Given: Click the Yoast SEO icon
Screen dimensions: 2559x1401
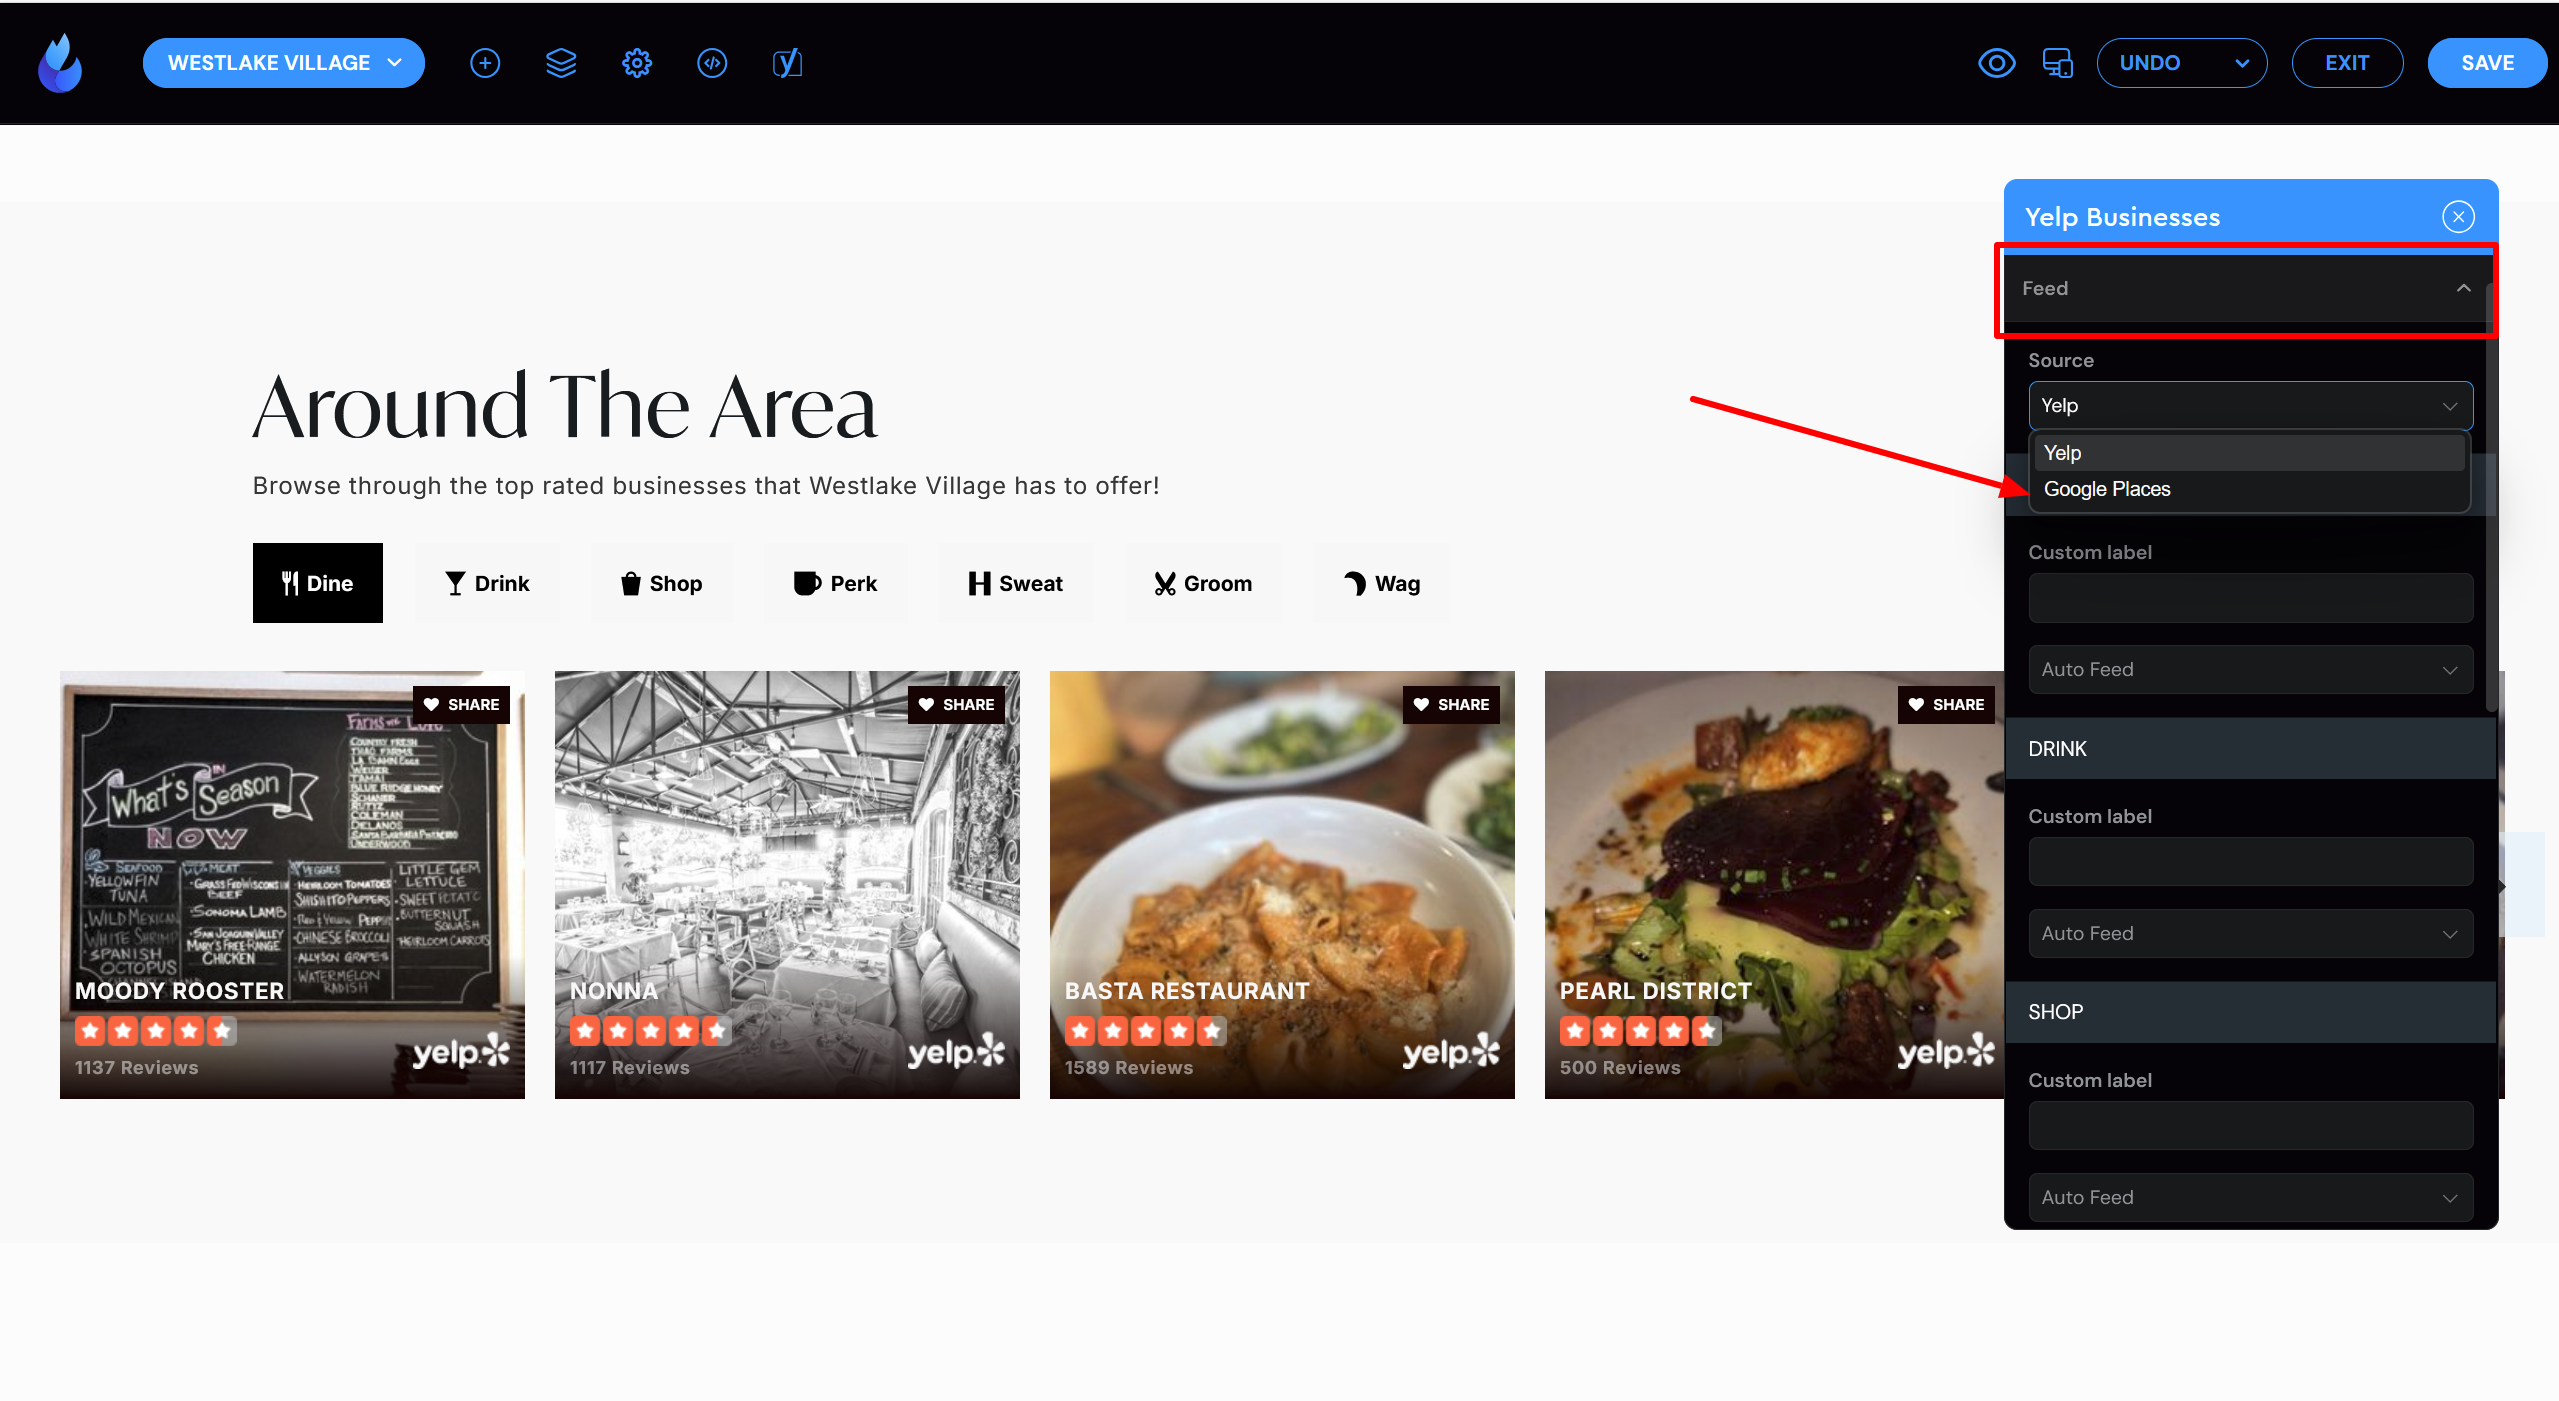Looking at the screenshot, I should 788,63.
